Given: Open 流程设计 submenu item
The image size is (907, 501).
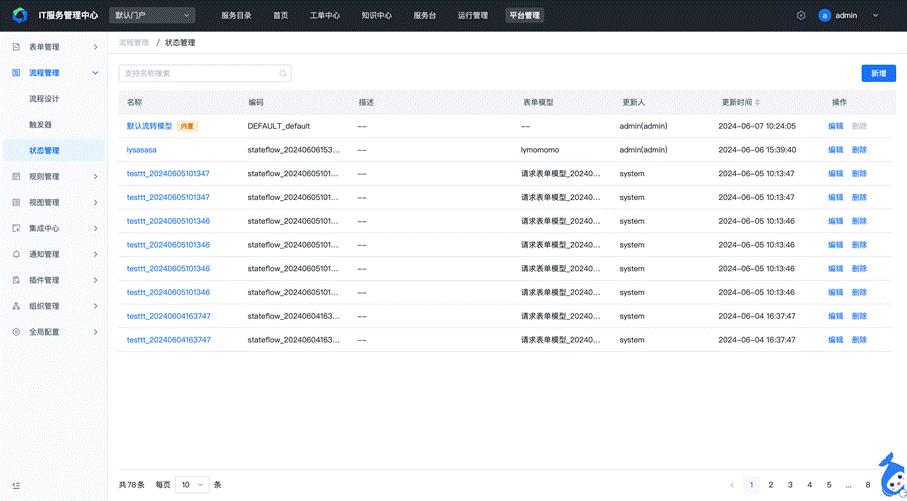Looking at the screenshot, I should pos(45,99).
